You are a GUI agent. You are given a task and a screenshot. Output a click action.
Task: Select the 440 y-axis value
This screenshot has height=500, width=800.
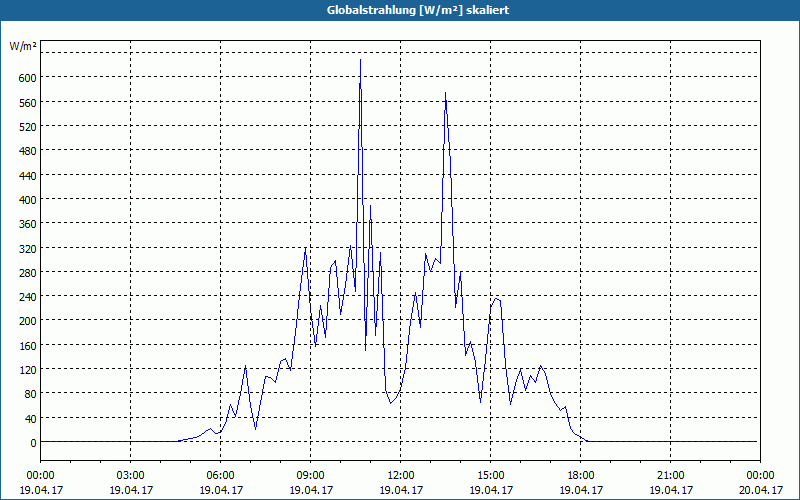[28, 176]
